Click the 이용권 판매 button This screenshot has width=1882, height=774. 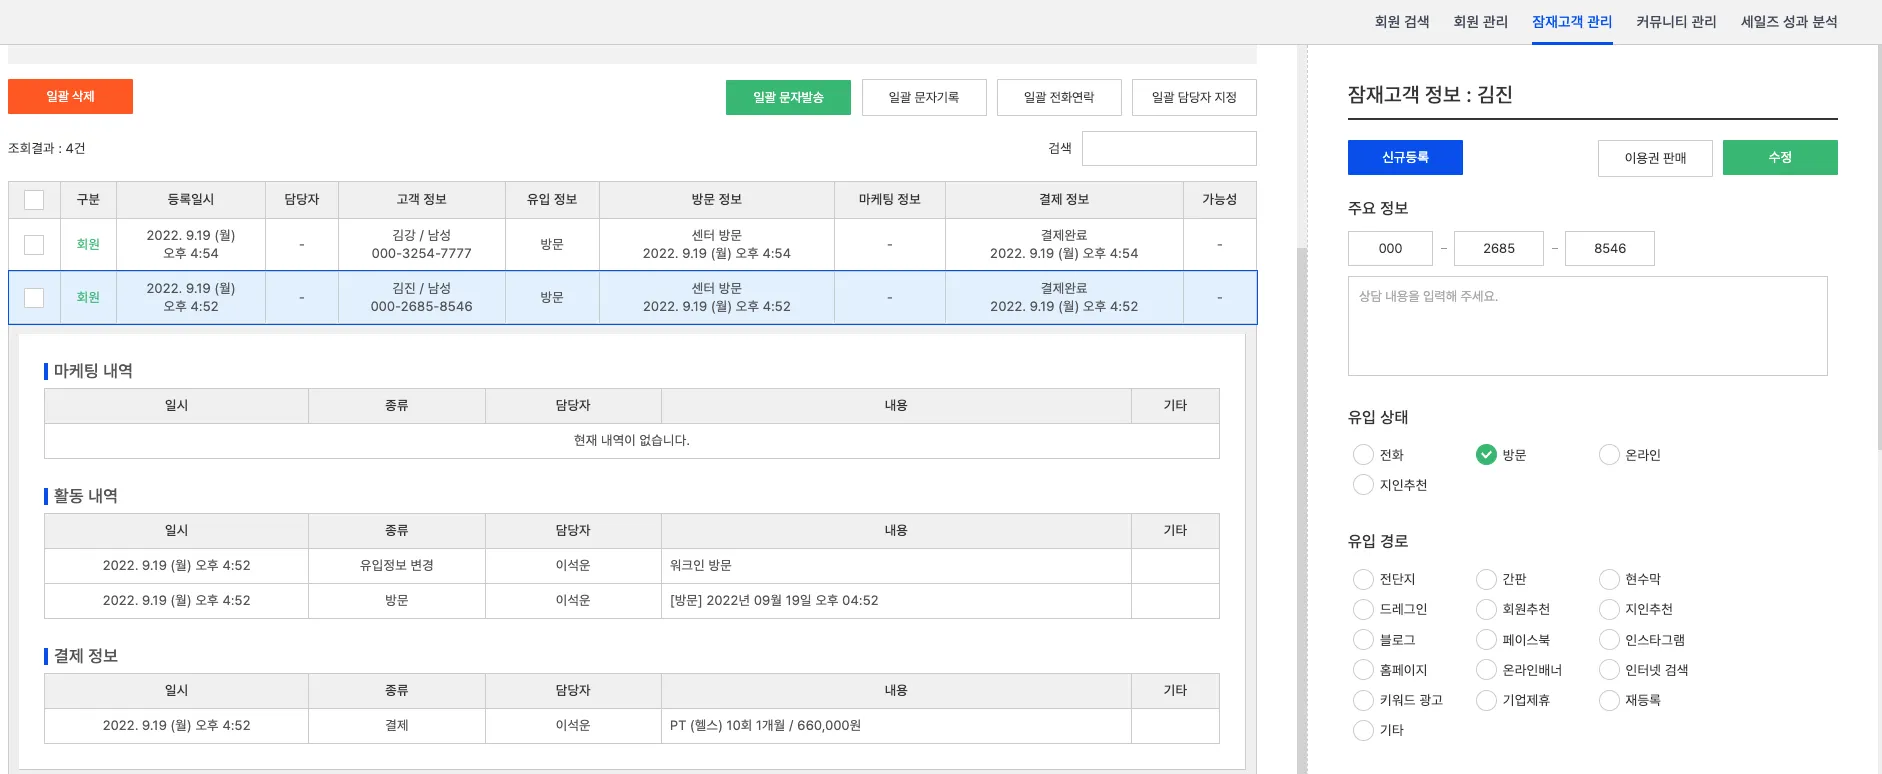tap(1655, 158)
